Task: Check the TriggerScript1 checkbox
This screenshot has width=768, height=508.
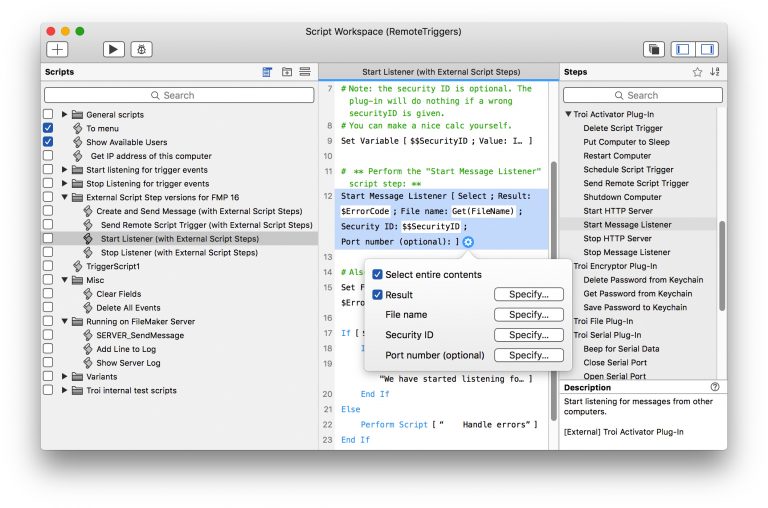Action: tap(48, 266)
